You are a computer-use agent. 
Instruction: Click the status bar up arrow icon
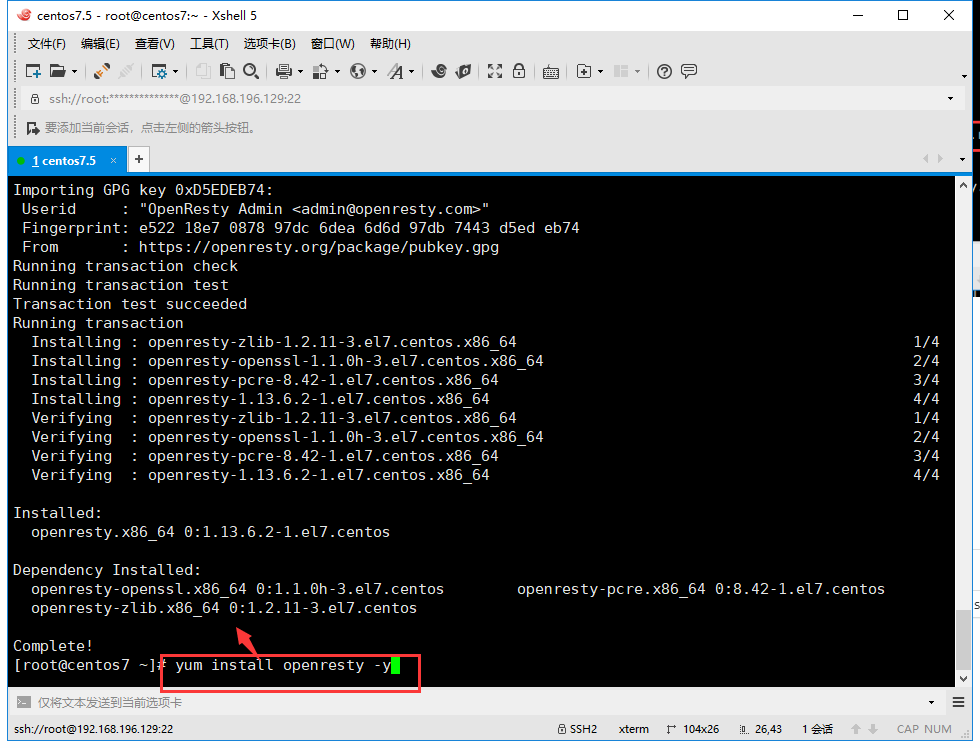click(x=856, y=729)
